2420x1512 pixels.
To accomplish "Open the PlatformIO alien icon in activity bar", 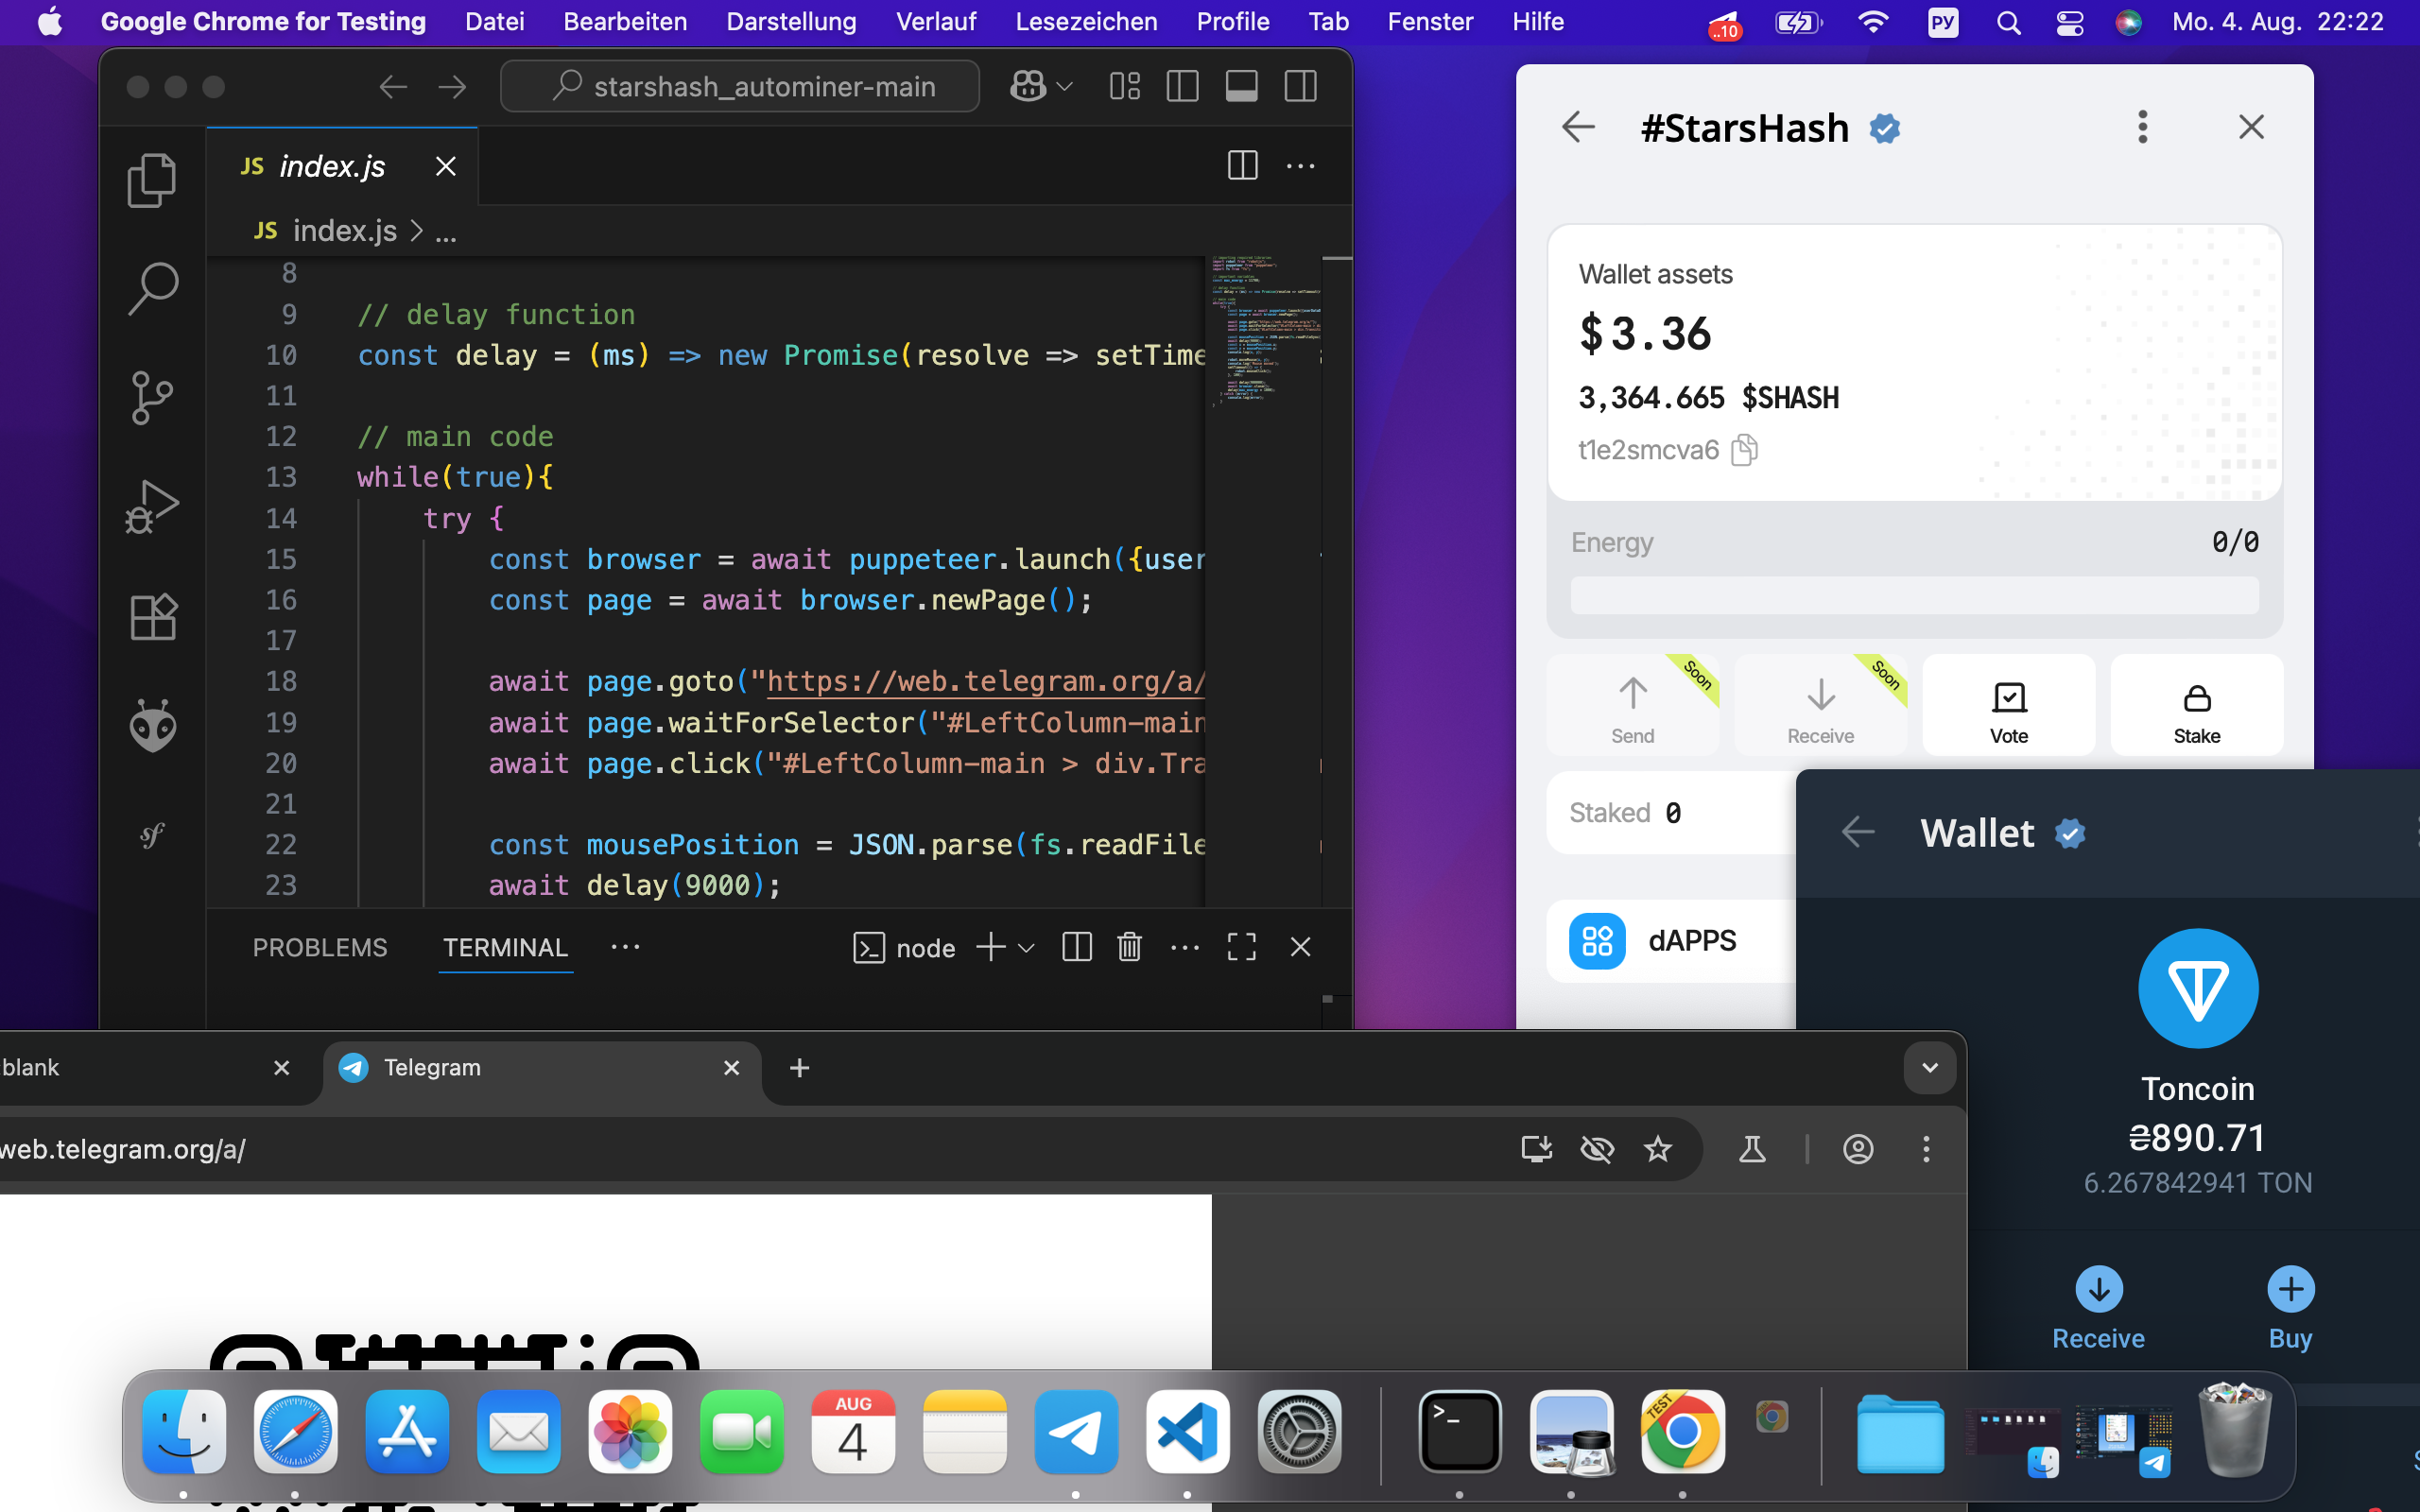I will click(x=153, y=725).
